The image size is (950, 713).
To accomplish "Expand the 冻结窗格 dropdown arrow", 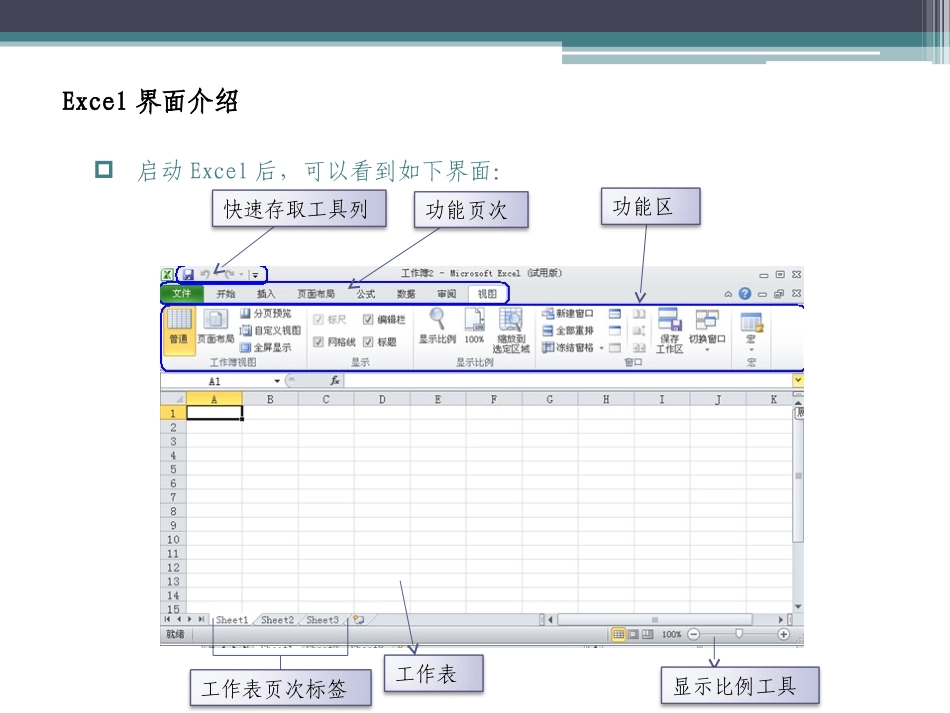I will 602,348.
